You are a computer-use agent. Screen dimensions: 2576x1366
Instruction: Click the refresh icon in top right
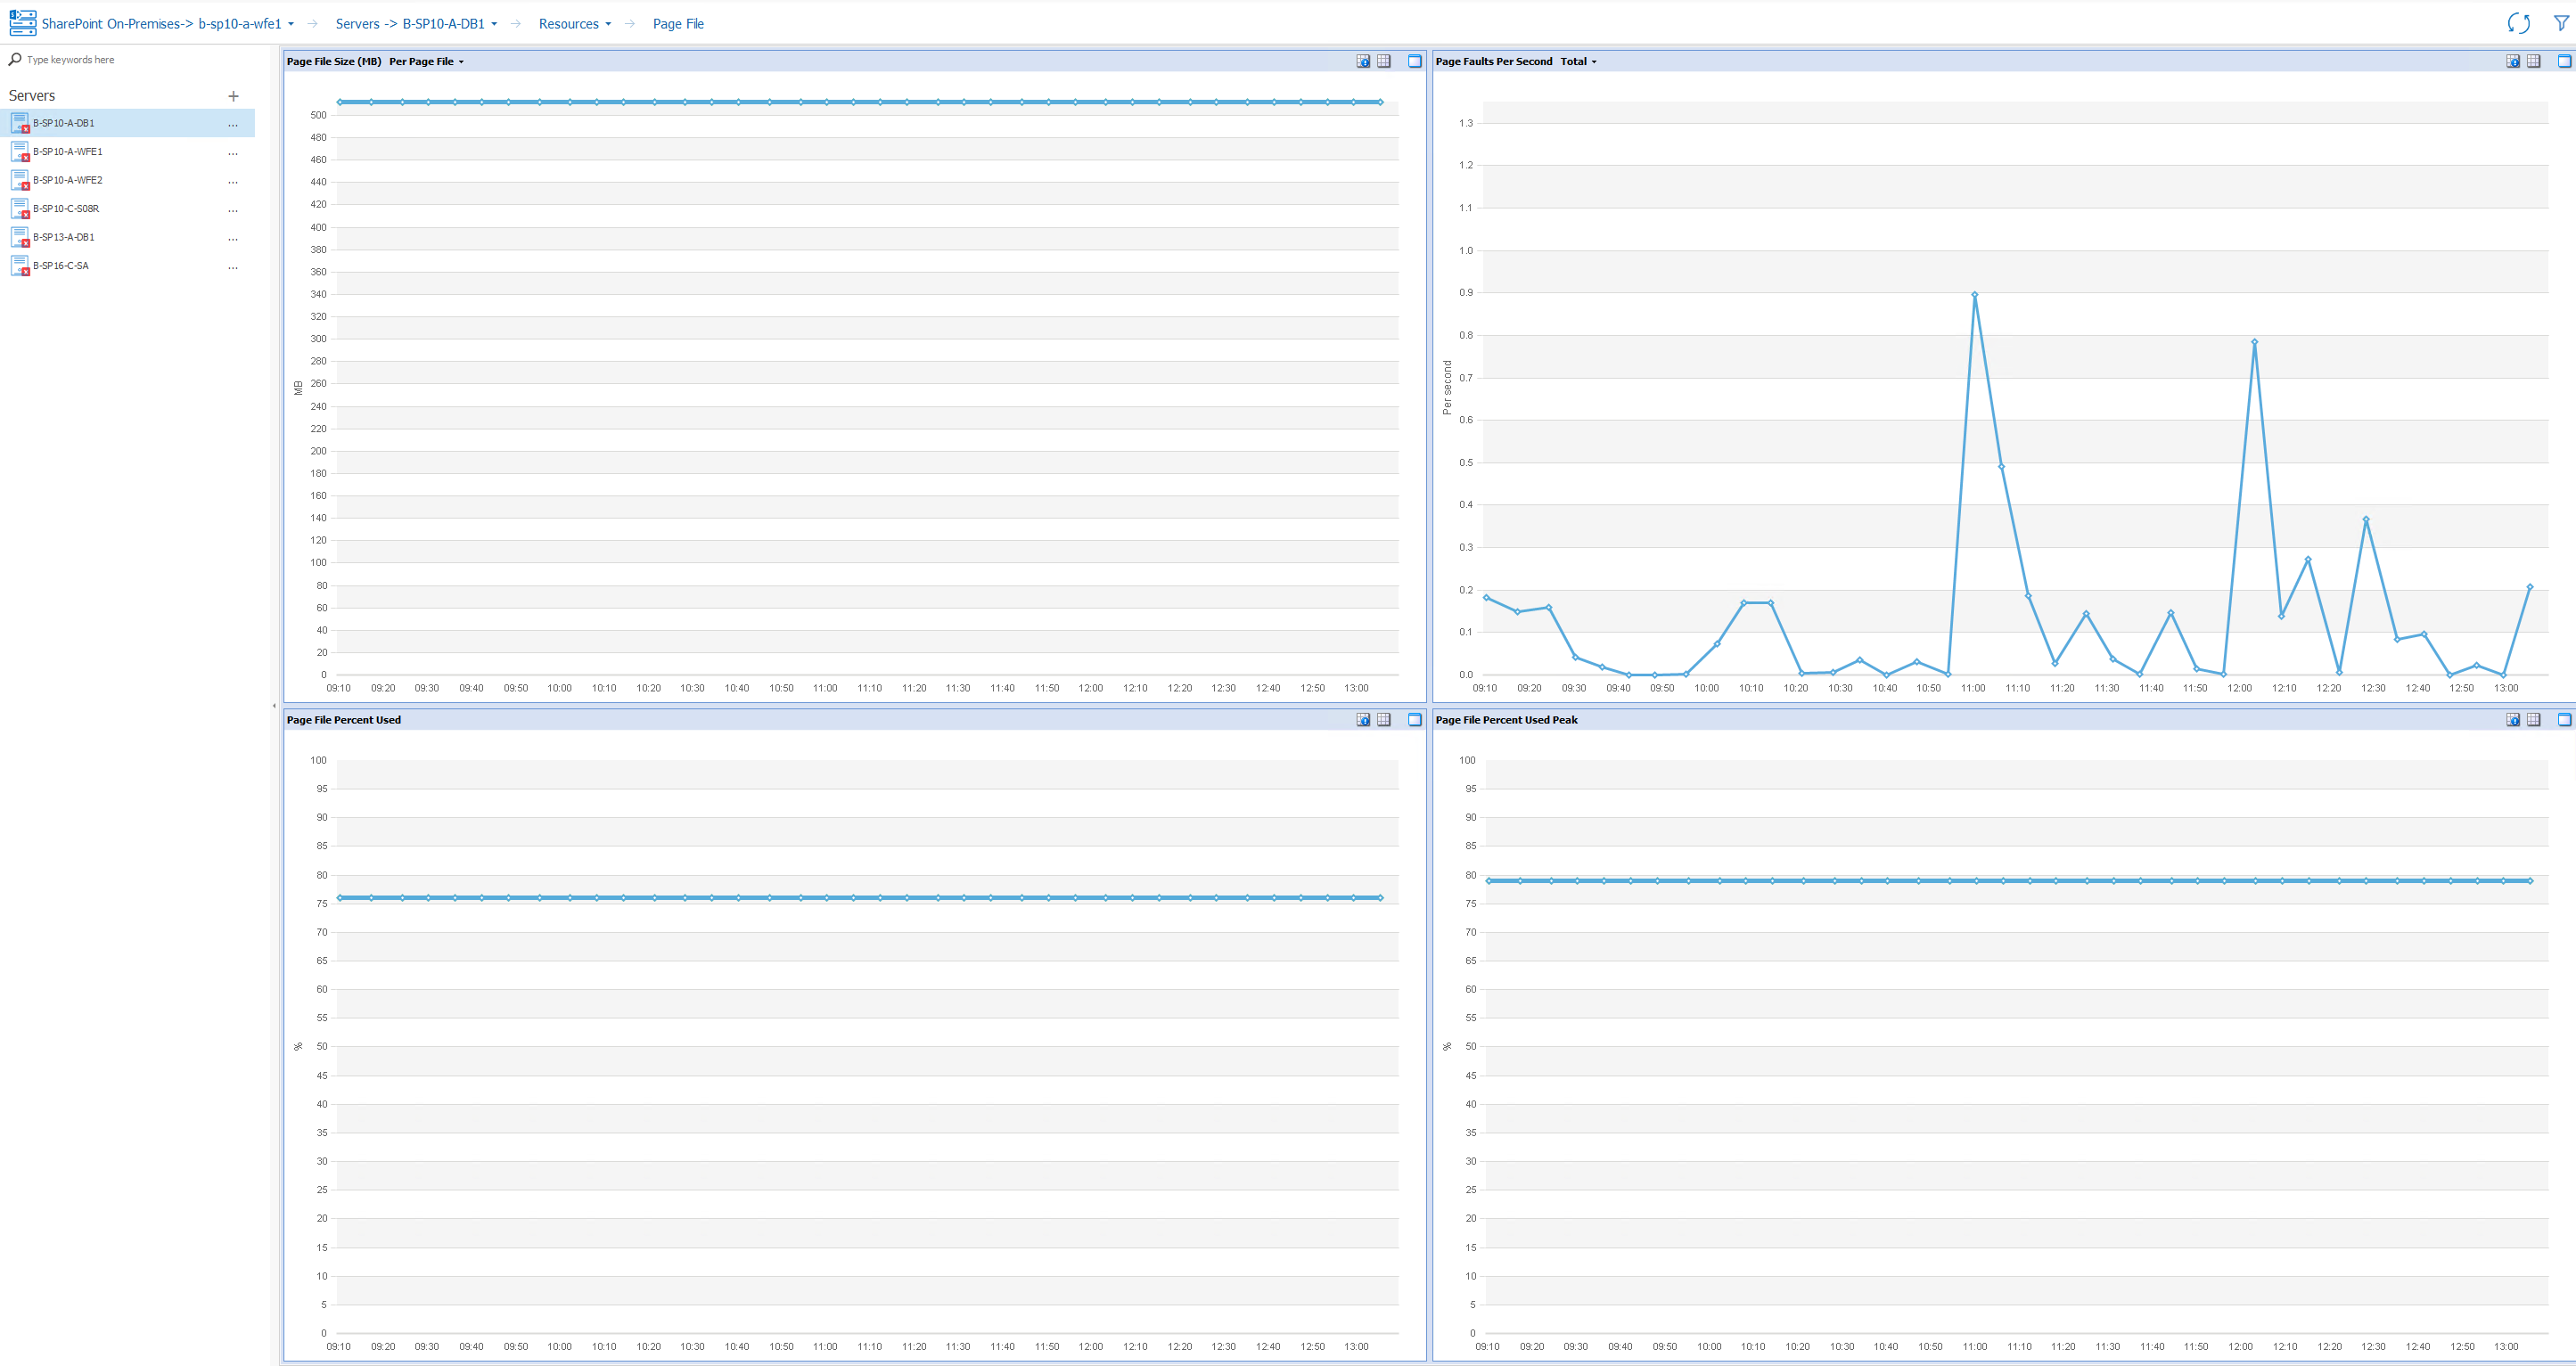click(x=2518, y=23)
